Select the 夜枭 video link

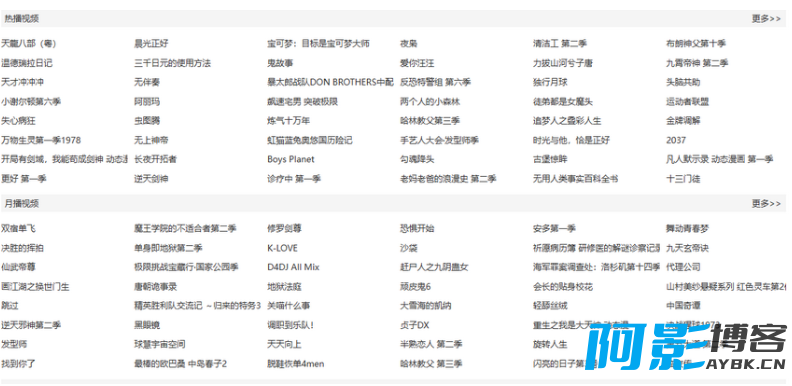pos(409,43)
